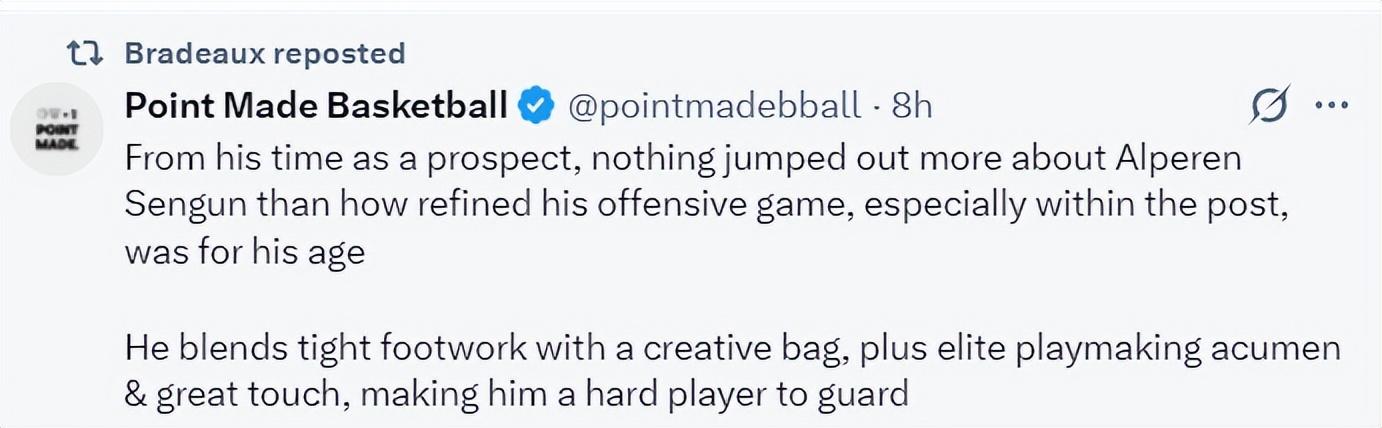The image size is (1382, 428).
Task: Click the line "was for his age"
Action: coord(244,251)
